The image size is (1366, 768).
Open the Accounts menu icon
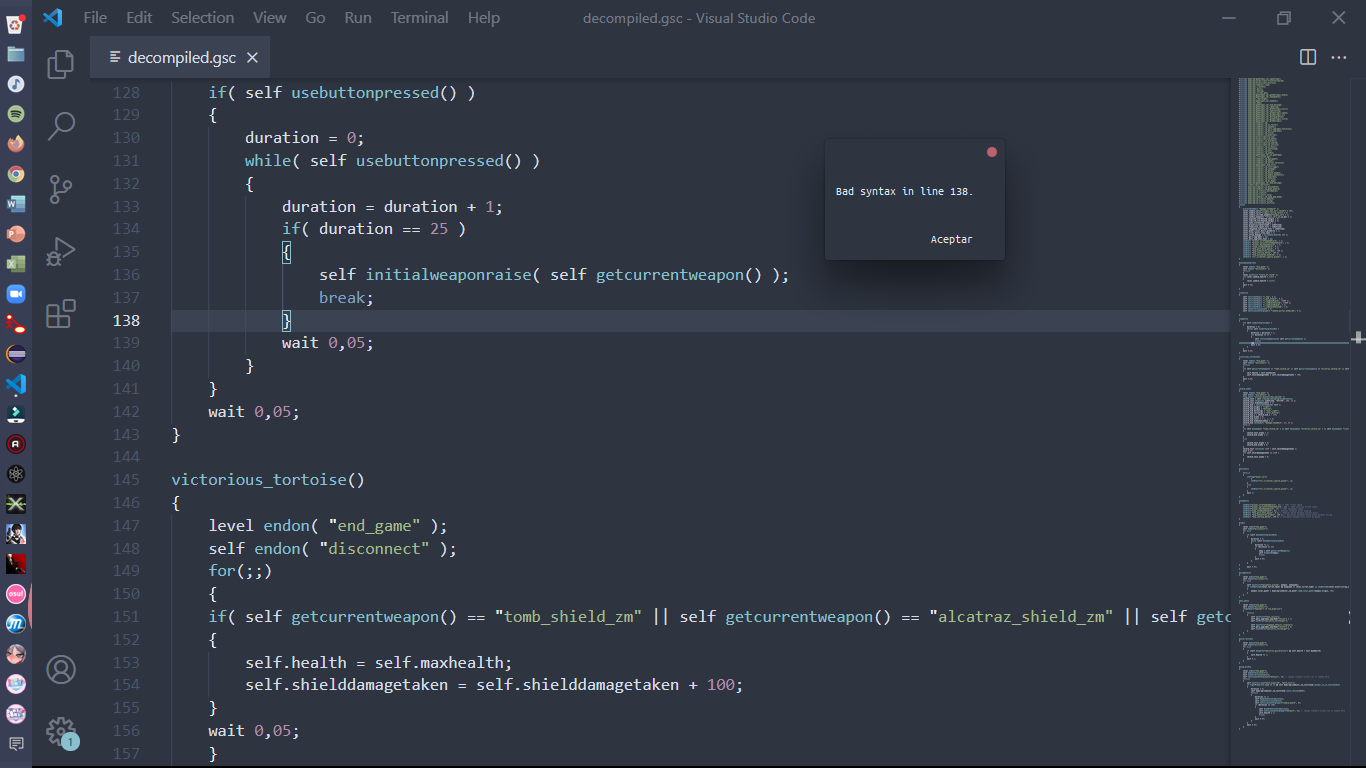click(x=61, y=669)
